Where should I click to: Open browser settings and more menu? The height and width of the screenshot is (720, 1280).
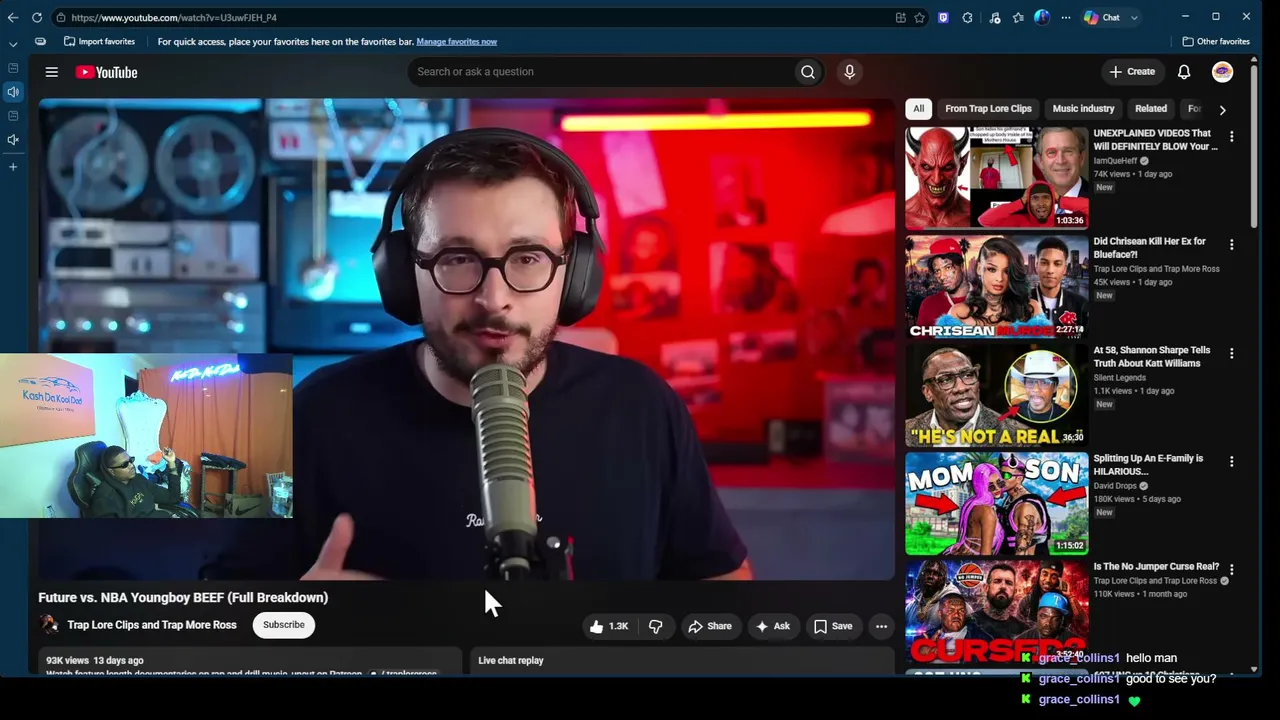pos(1065,17)
